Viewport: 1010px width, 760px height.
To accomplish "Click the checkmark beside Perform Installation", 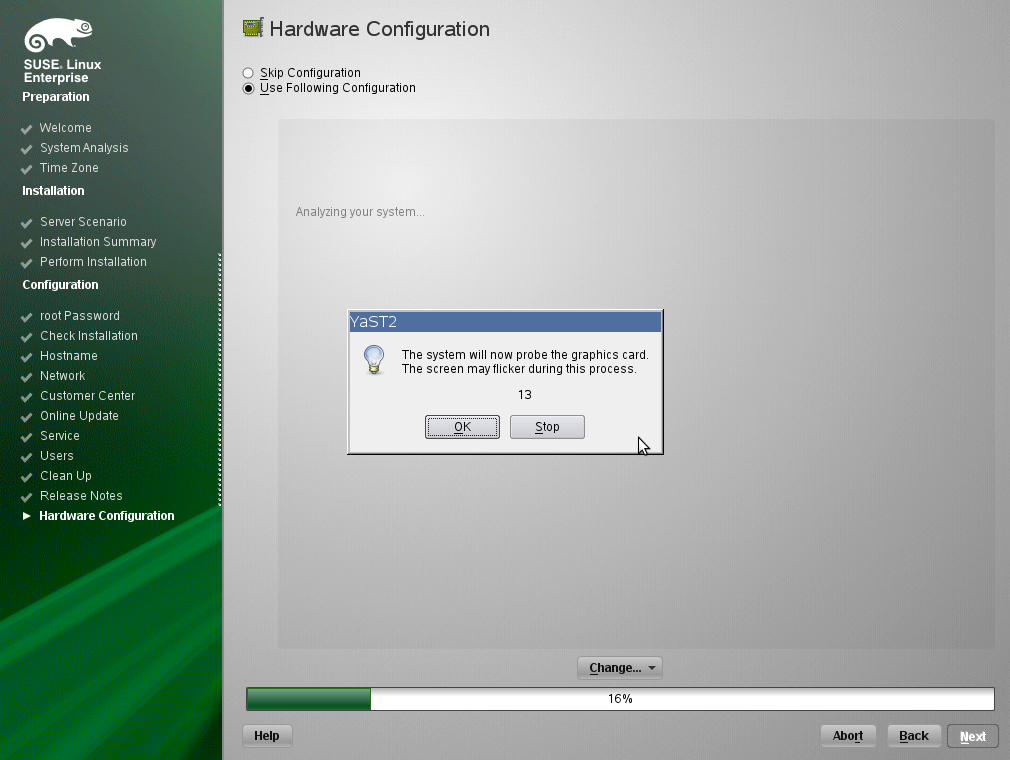I will coord(26,263).
